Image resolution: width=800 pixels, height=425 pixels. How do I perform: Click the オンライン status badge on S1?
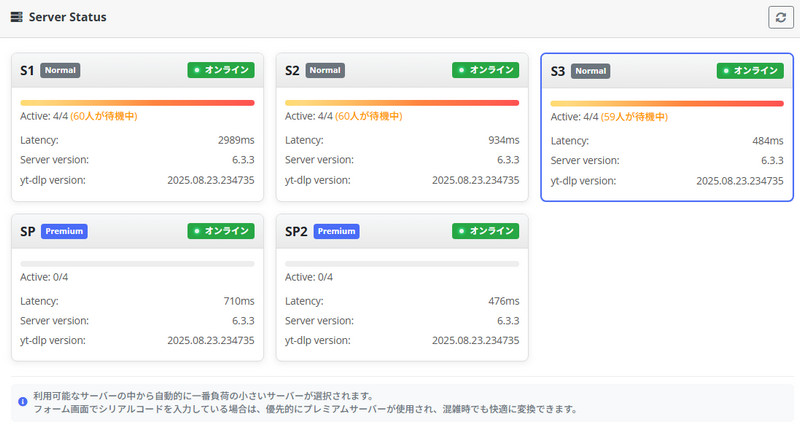[221, 70]
